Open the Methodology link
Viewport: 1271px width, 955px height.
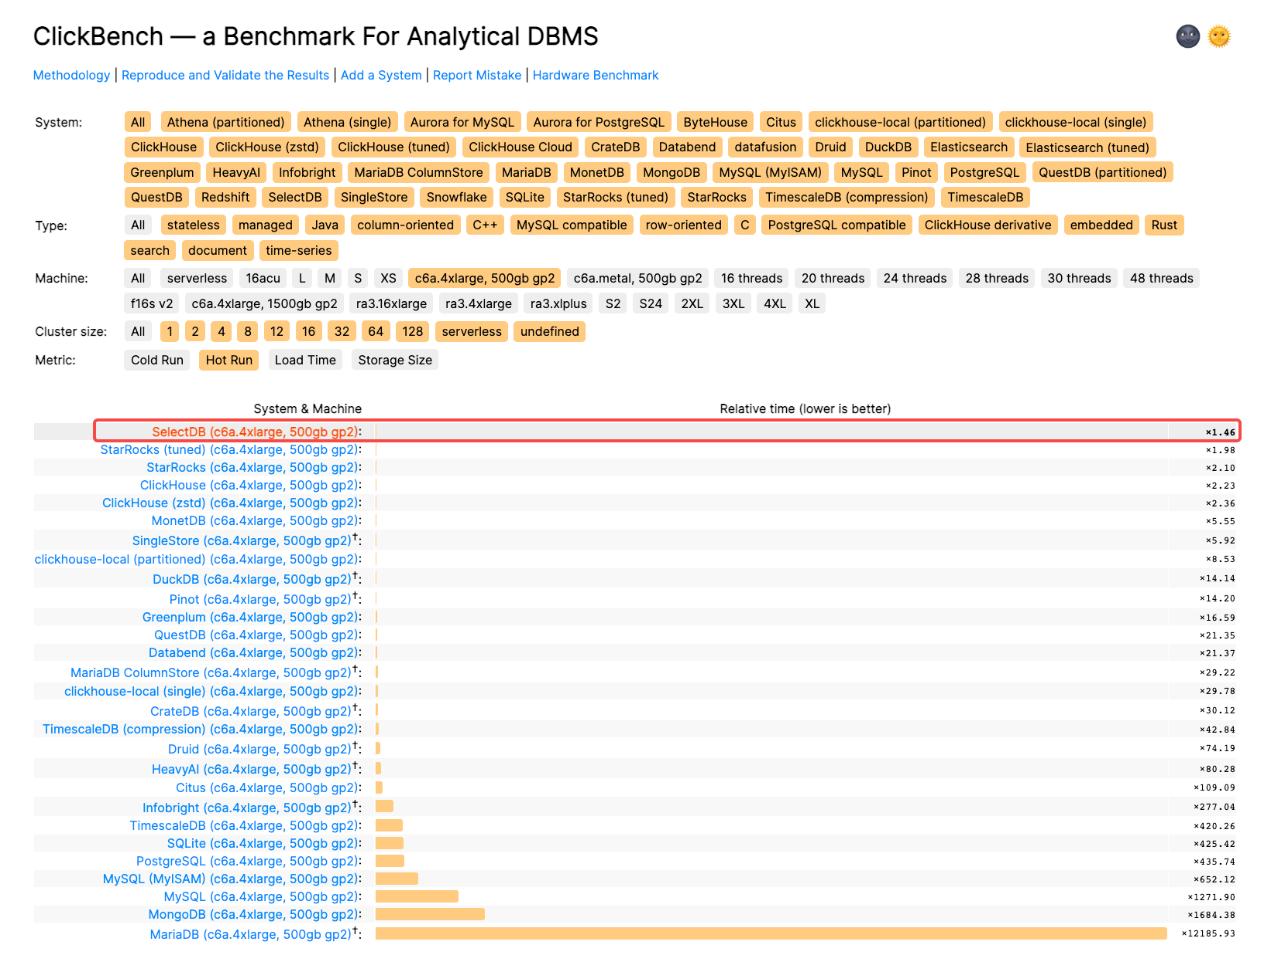pyautogui.click(x=72, y=74)
